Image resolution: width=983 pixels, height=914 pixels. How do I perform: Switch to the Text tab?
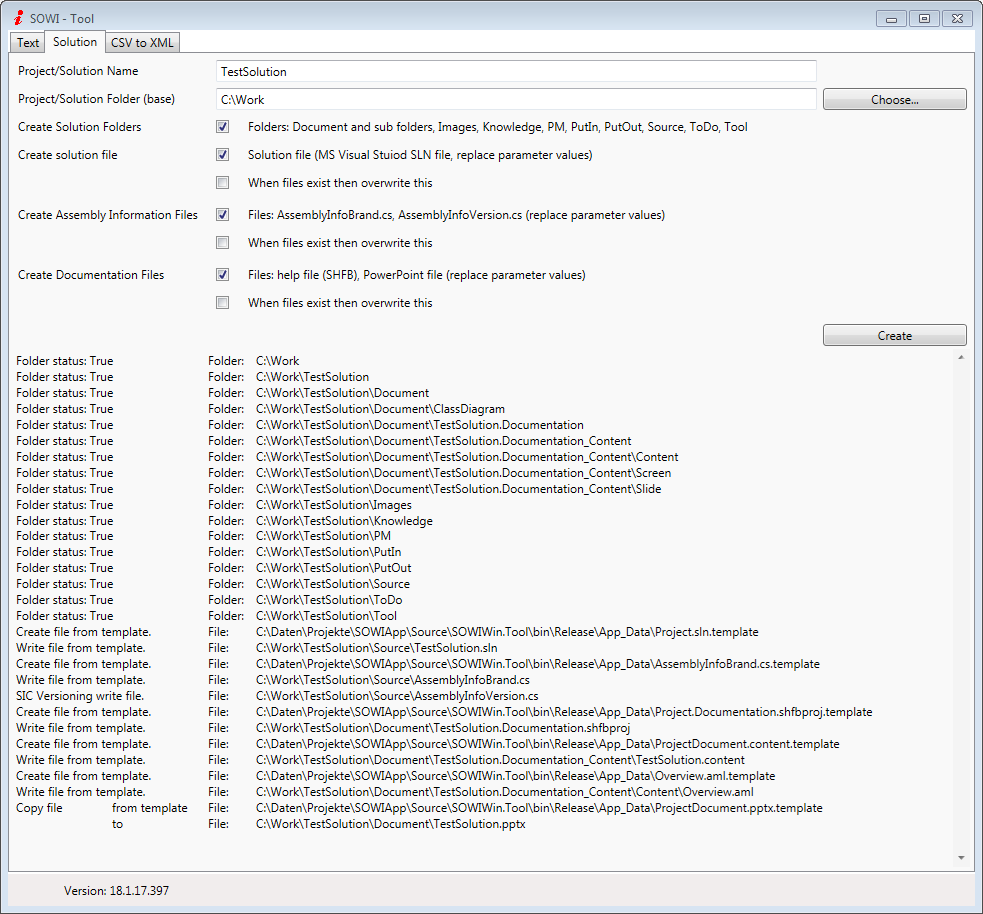click(28, 43)
